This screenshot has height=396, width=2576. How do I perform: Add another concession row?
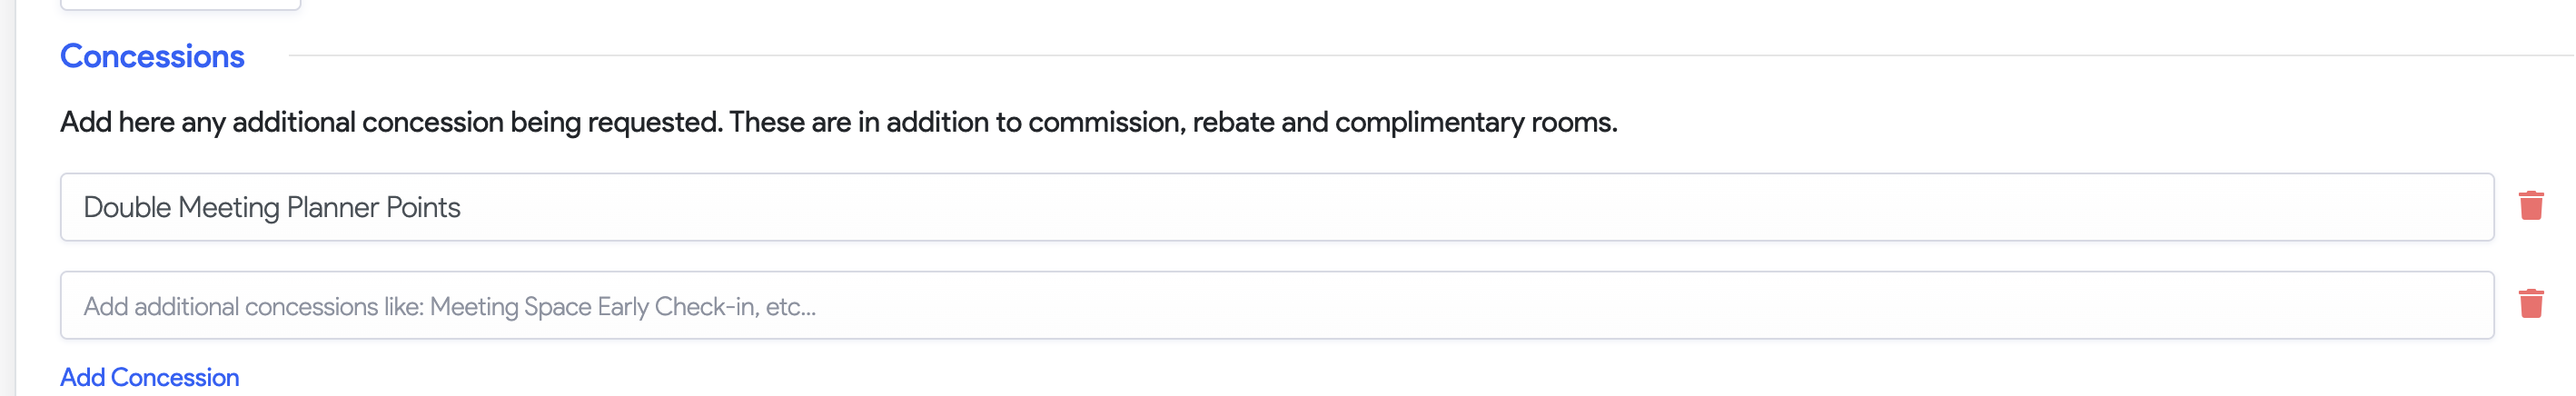(x=150, y=378)
